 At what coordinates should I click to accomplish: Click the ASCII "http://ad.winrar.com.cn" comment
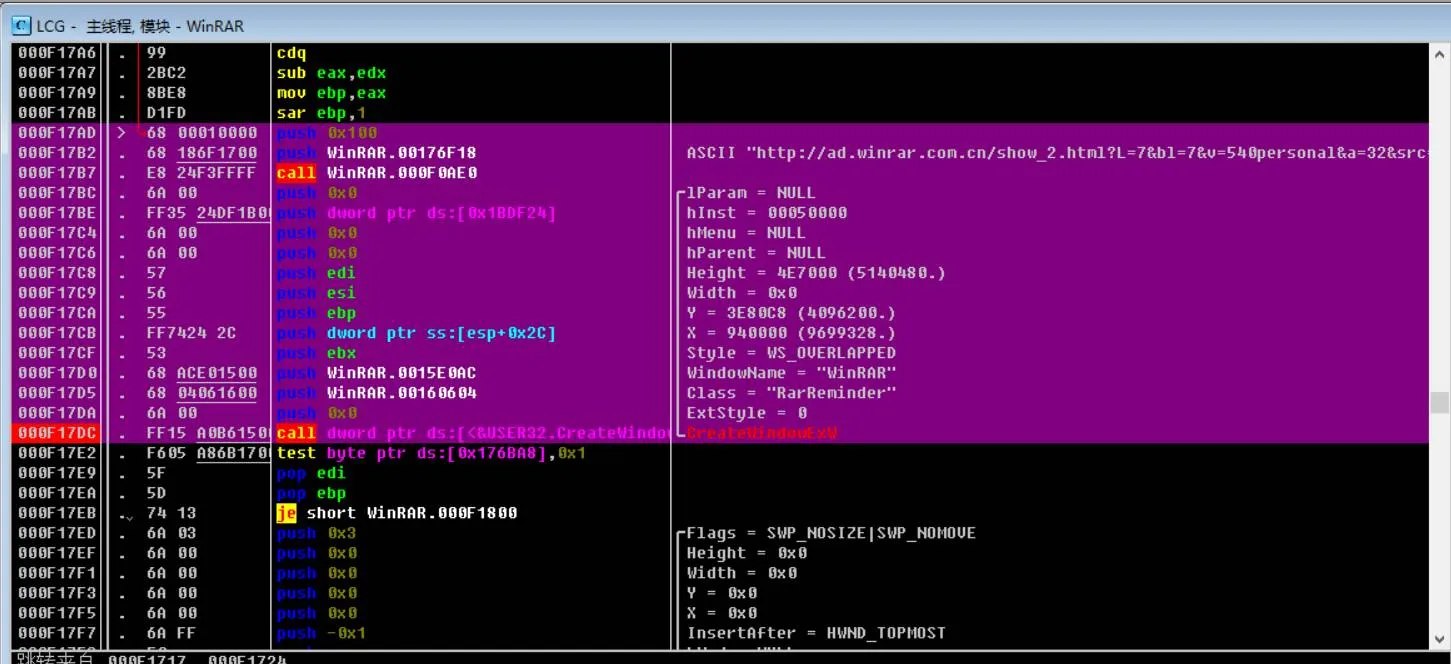1056,153
